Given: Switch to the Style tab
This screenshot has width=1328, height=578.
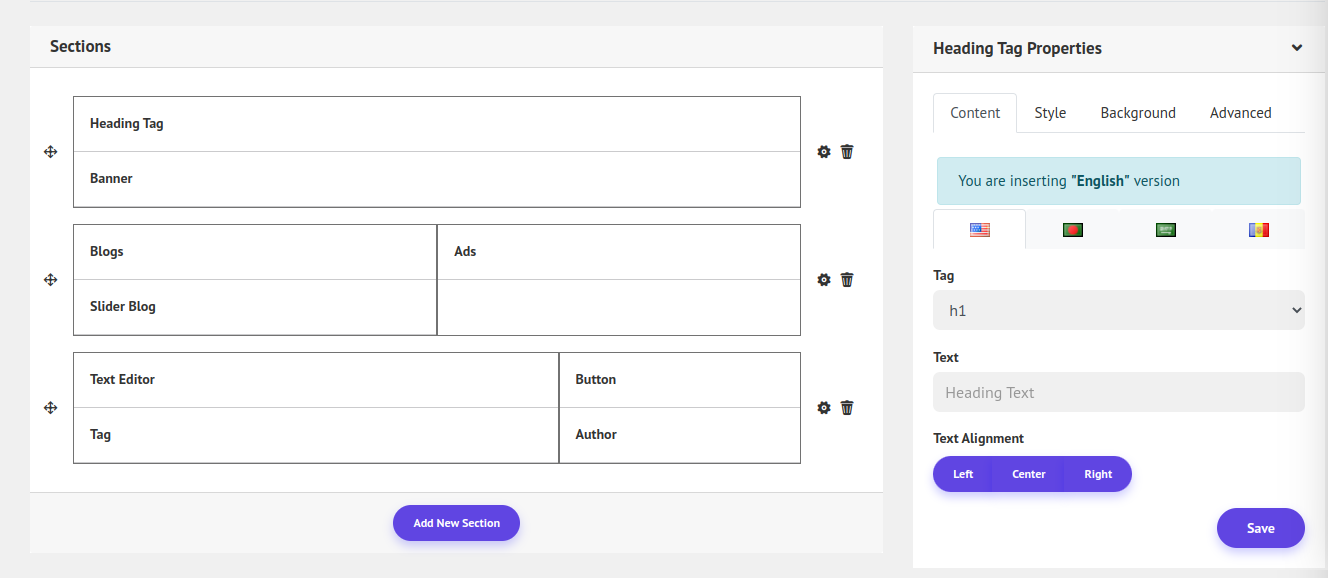Looking at the screenshot, I should (1050, 113).
